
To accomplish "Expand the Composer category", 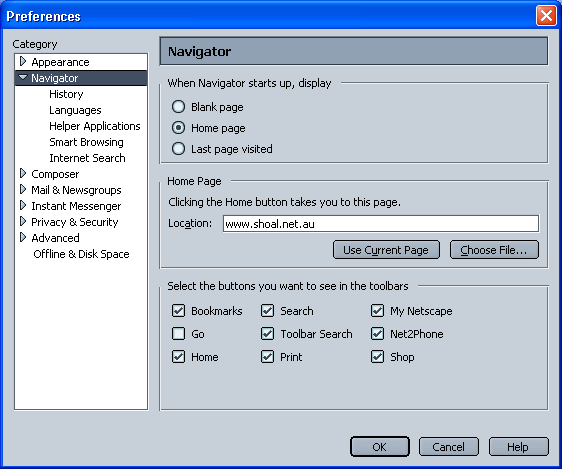I will click(23, 174).
